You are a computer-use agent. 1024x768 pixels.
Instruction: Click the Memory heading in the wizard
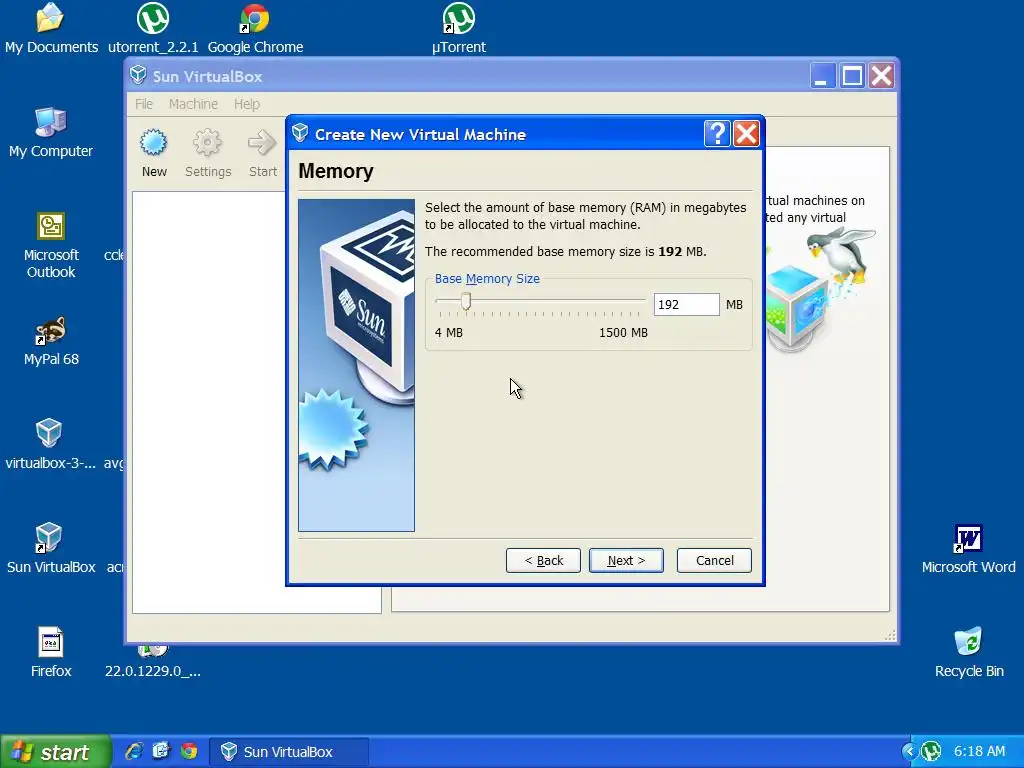coord(336,171)
